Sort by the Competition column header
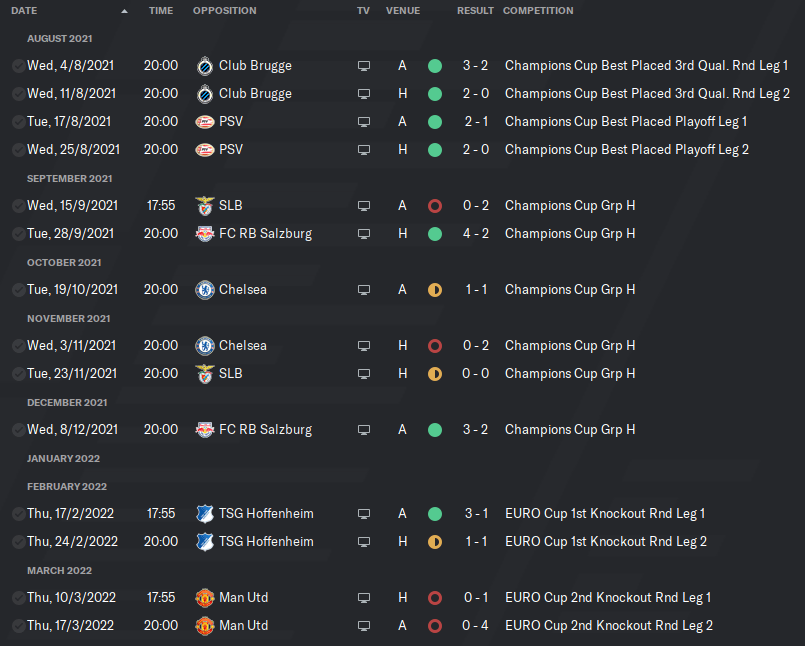The height and width of the screenshot is (646, 805). (x=538, y=11)
